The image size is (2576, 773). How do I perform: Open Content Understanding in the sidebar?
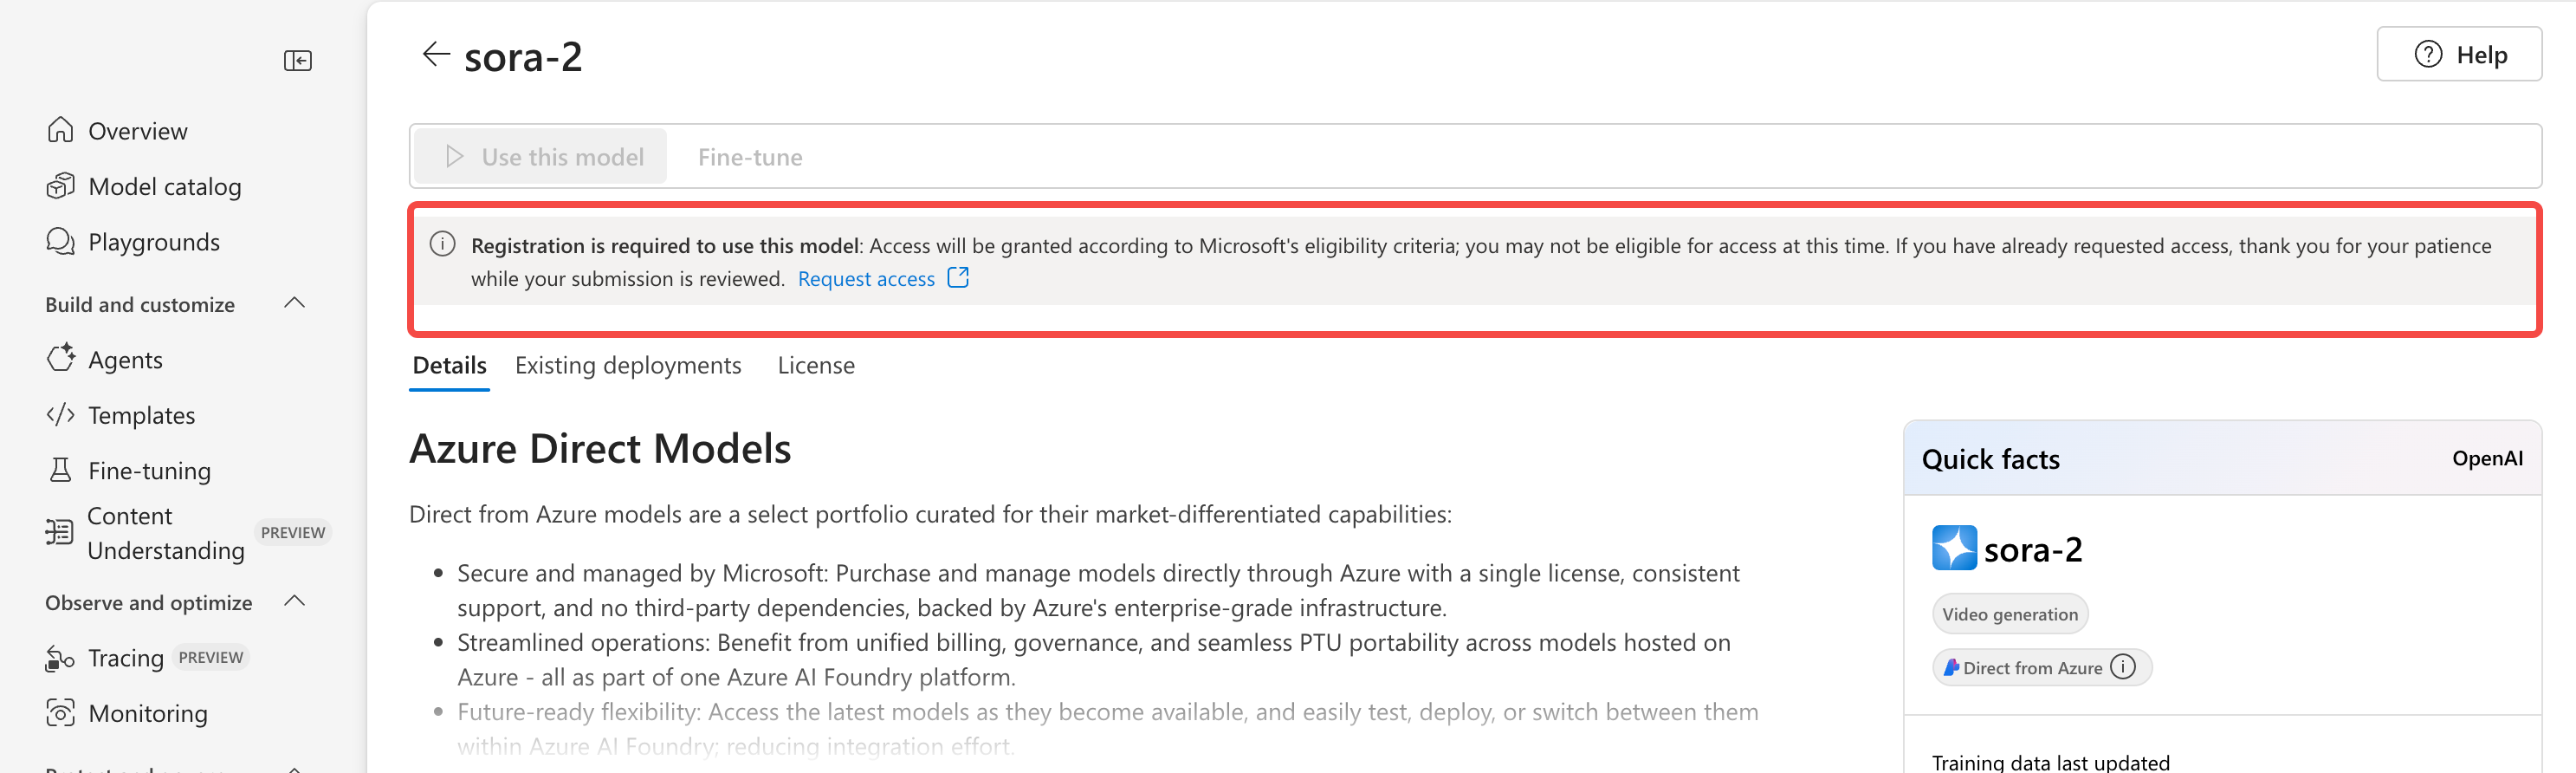tap(166, 533)
